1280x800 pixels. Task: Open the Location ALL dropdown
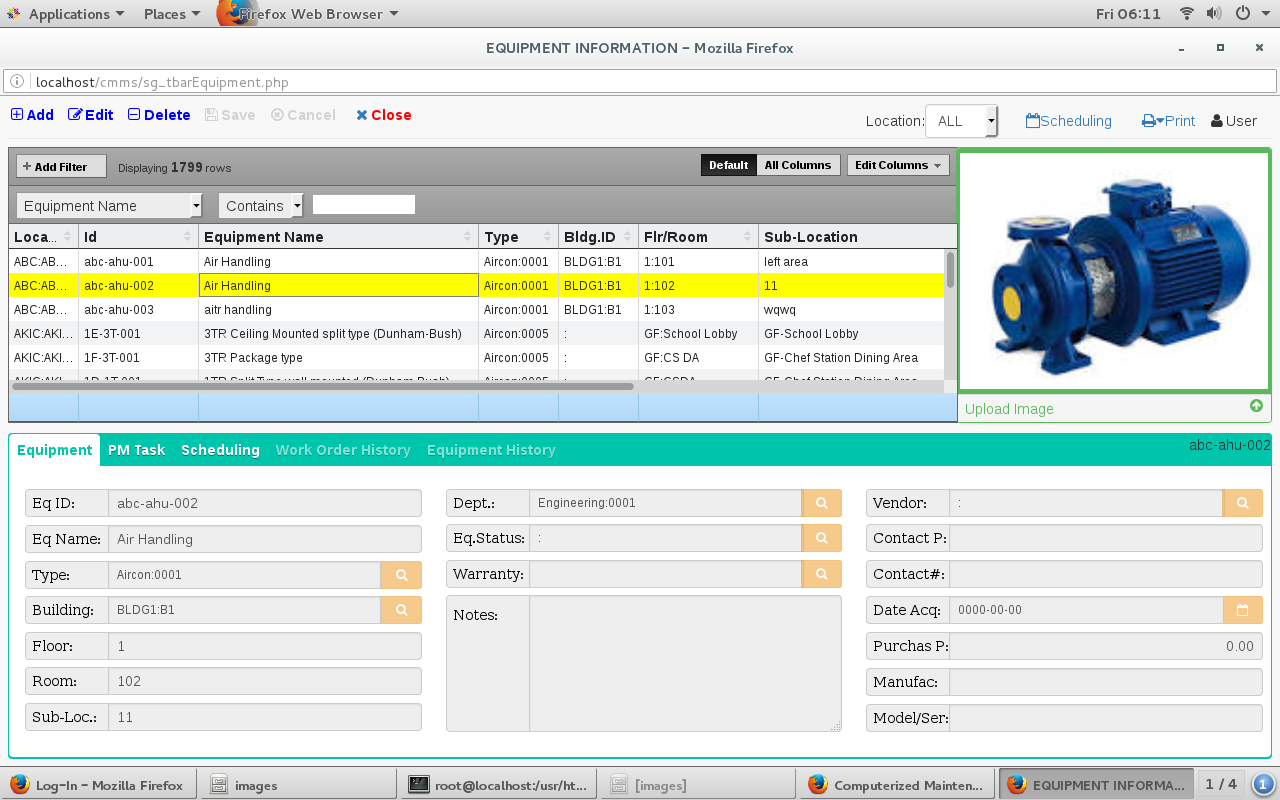[961, 121]
